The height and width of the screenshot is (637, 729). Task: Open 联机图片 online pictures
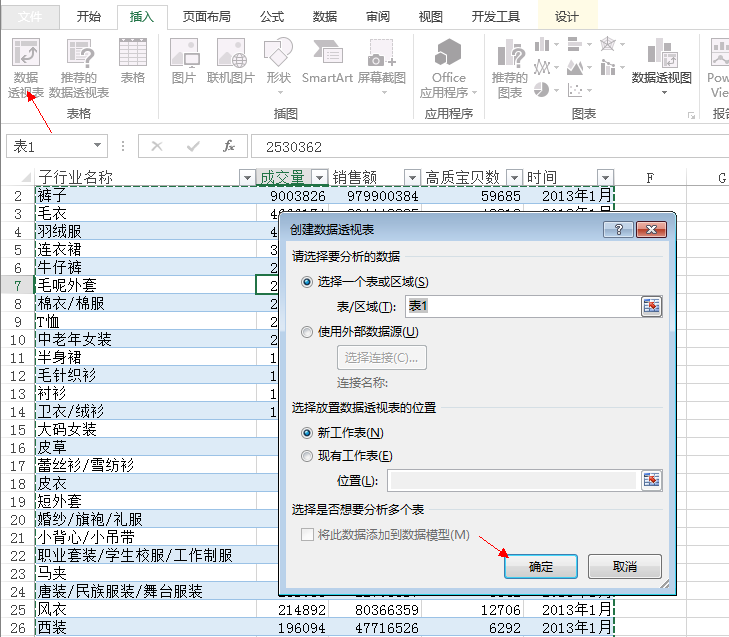pos(231,61)
